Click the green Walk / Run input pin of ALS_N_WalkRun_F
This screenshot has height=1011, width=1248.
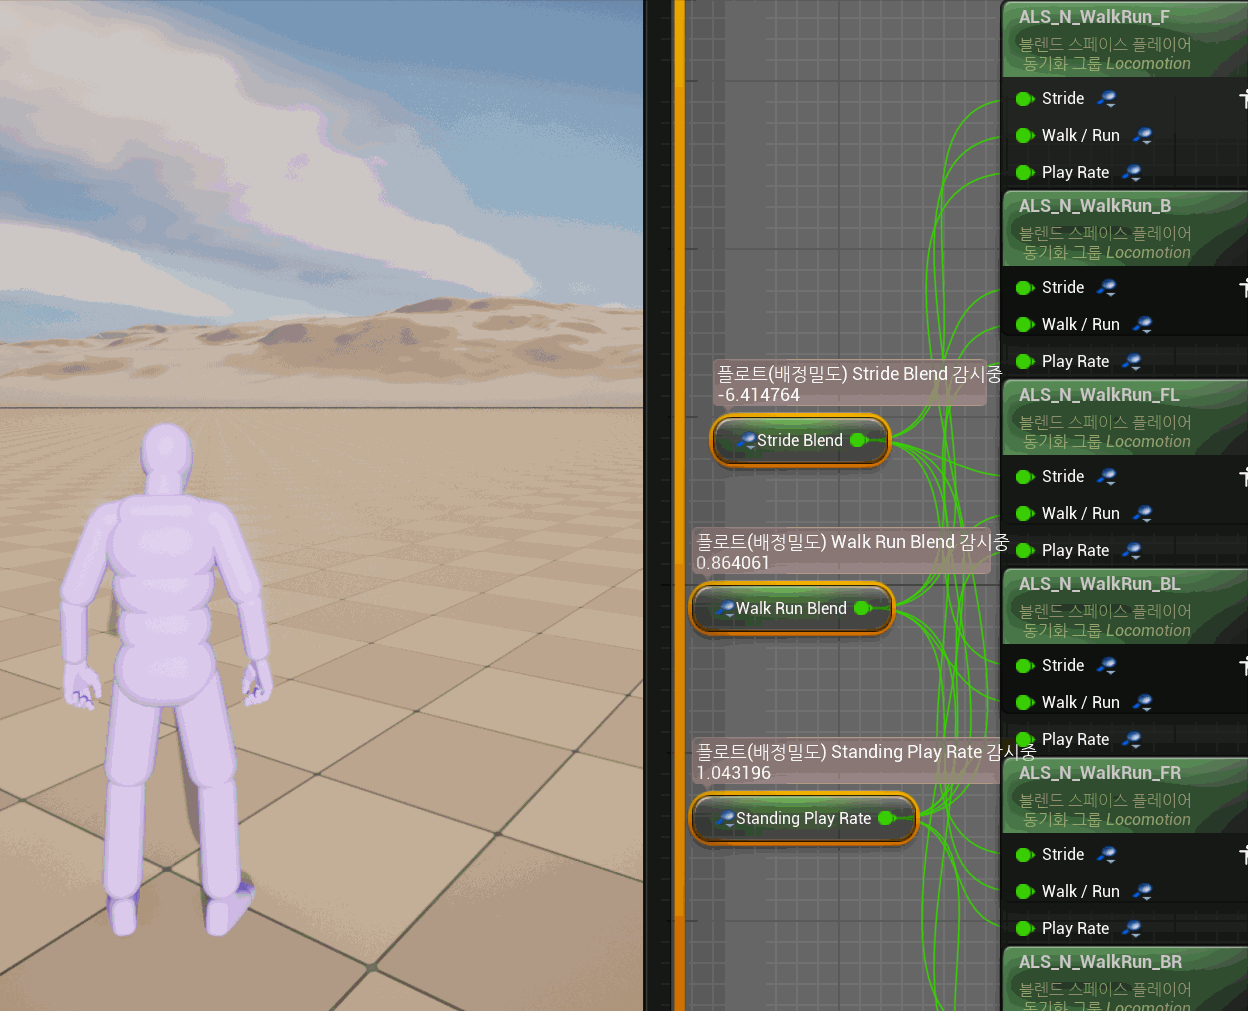[x=1024, y=136]
